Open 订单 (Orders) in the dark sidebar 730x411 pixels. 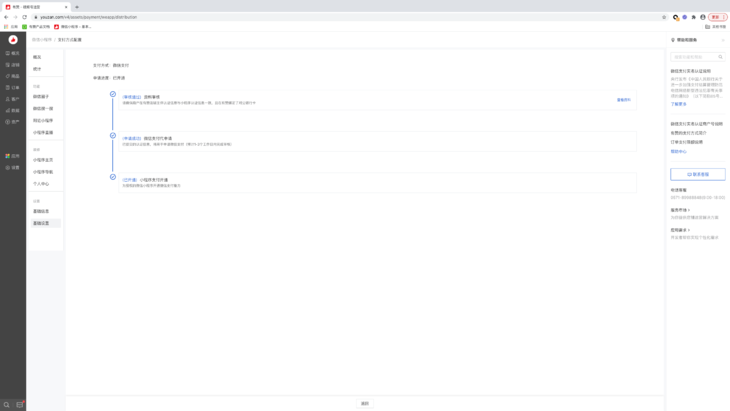[x=13, y=87]
